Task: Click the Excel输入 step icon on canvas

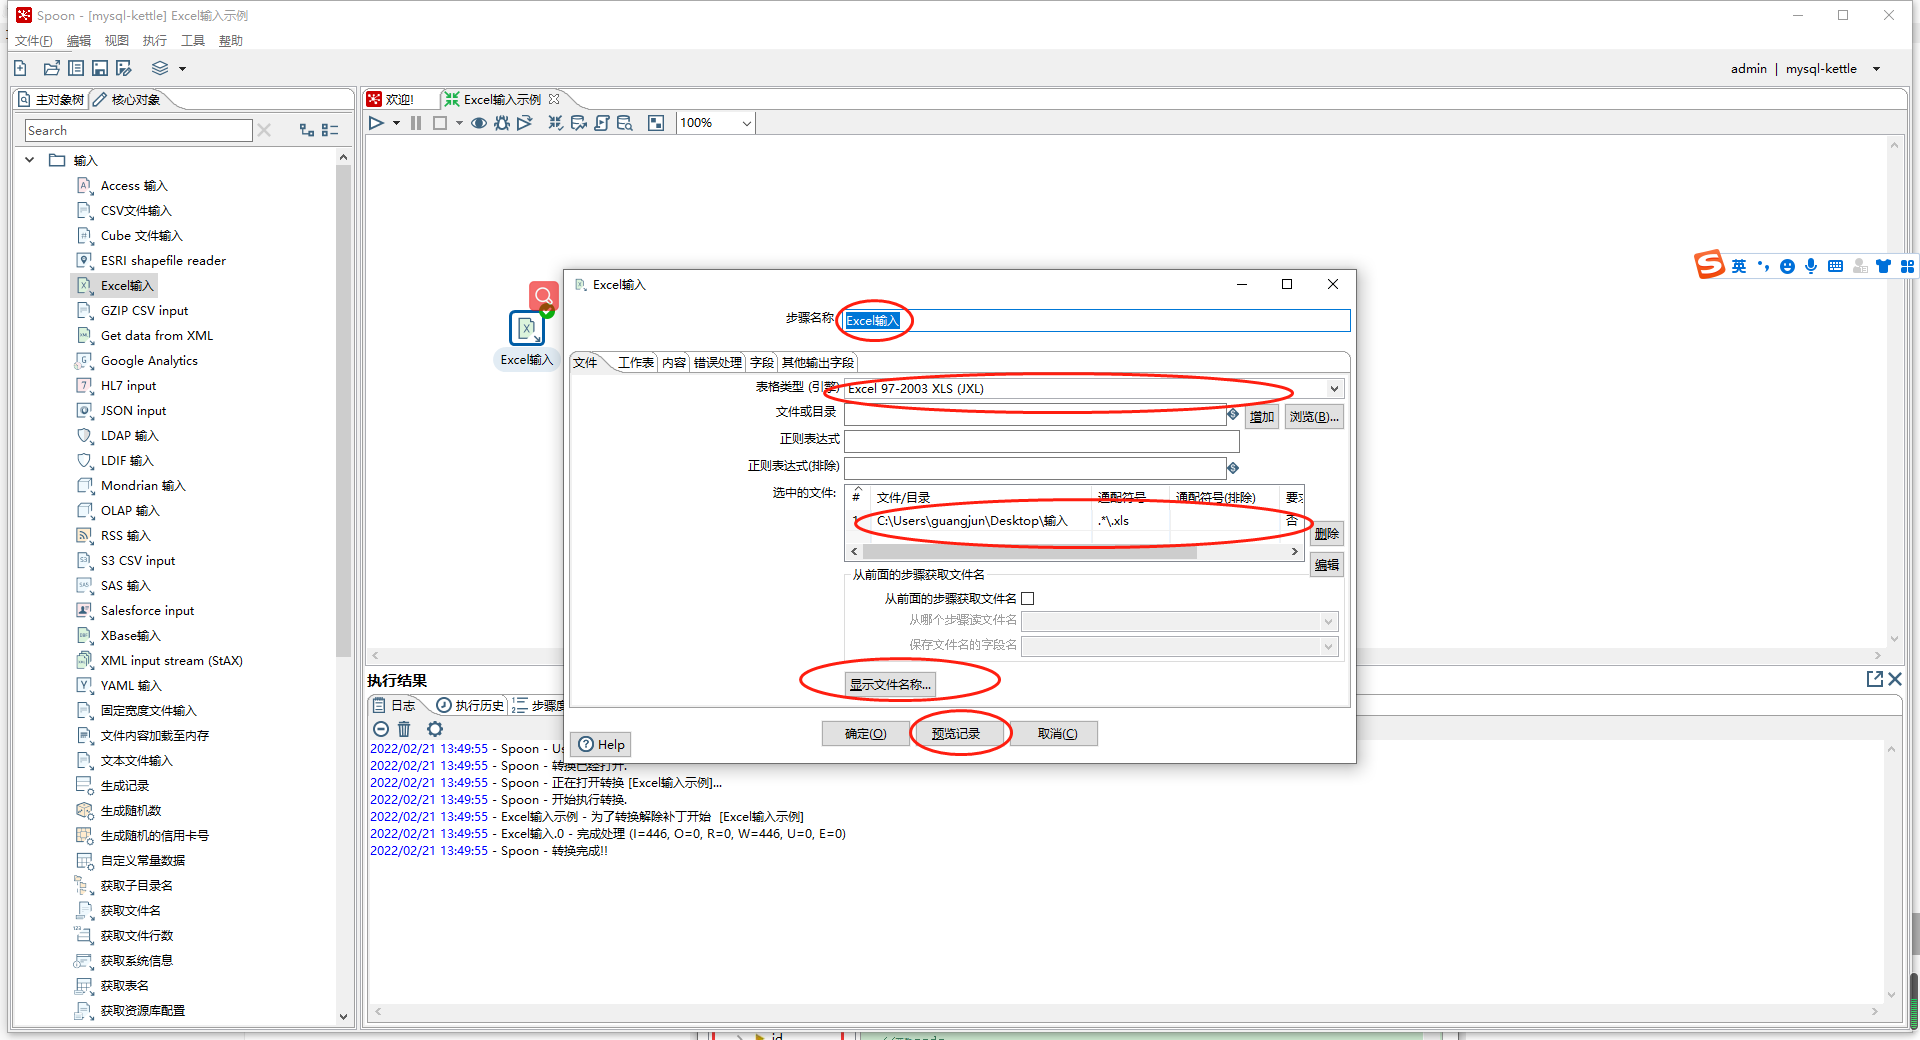Action: [x=526, y=328]
